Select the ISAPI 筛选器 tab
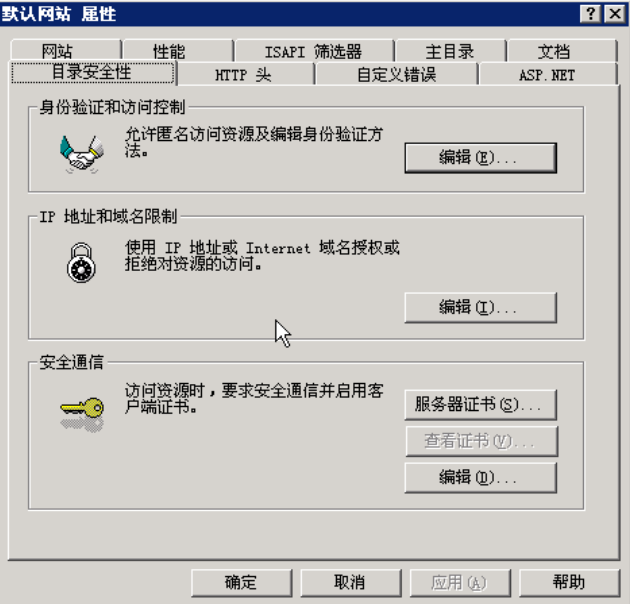Screen dimensions: 630x604 (315, 51)
